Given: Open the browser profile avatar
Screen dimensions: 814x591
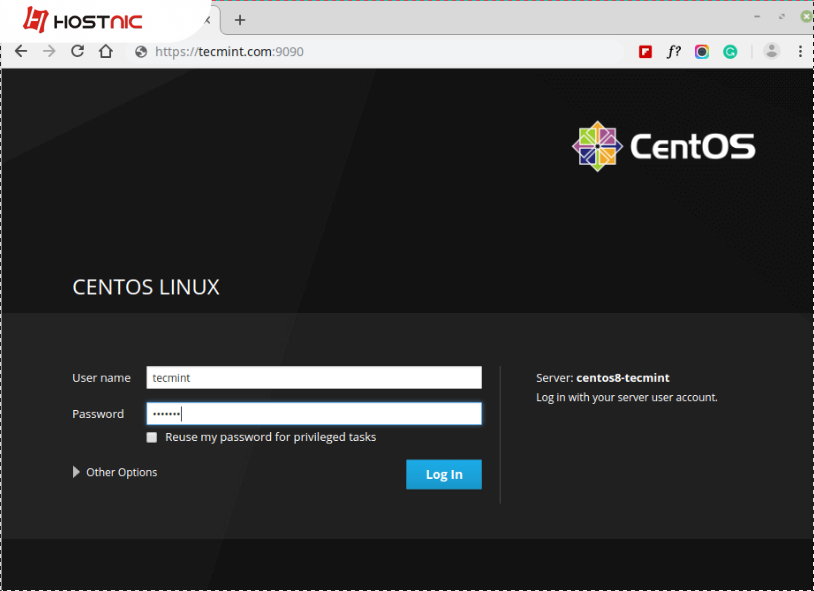Looking at the screenshot, I should click(771, 51).
